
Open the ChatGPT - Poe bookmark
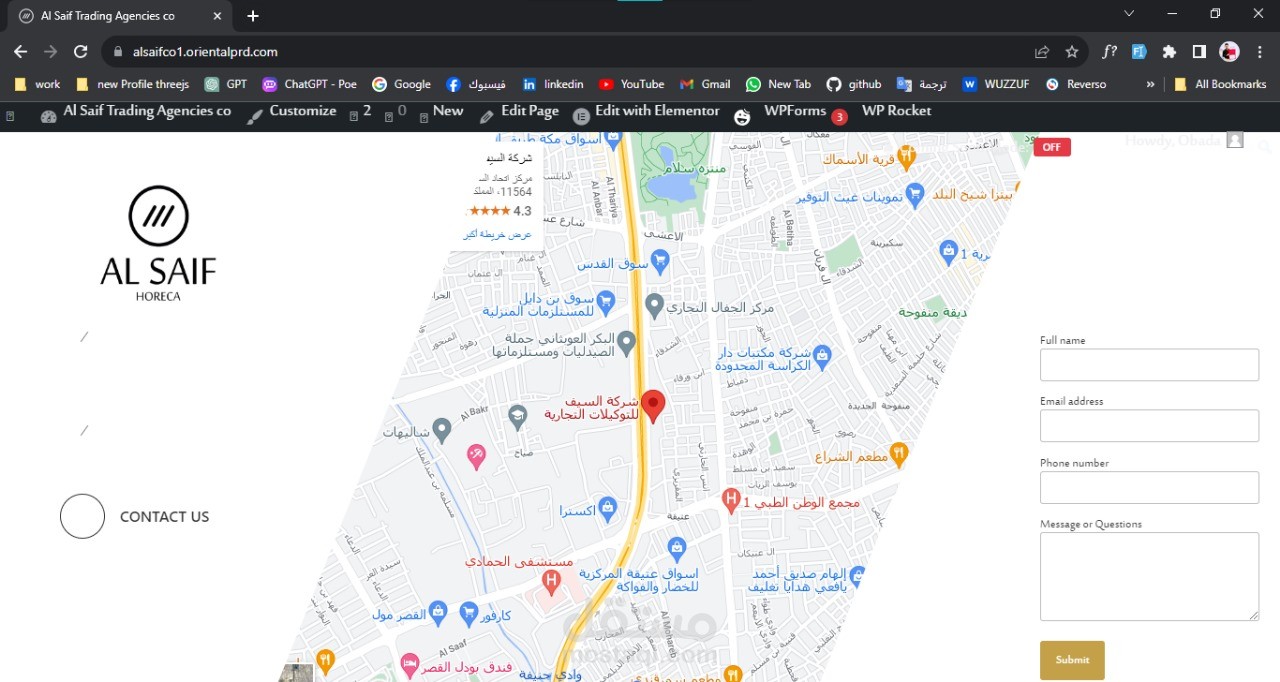[x=309, y=84]
